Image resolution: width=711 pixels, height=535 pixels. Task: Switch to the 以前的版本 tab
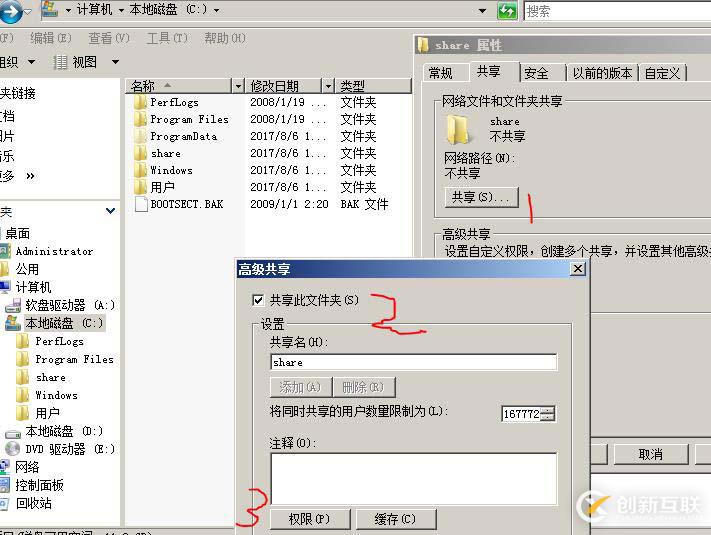602,73
